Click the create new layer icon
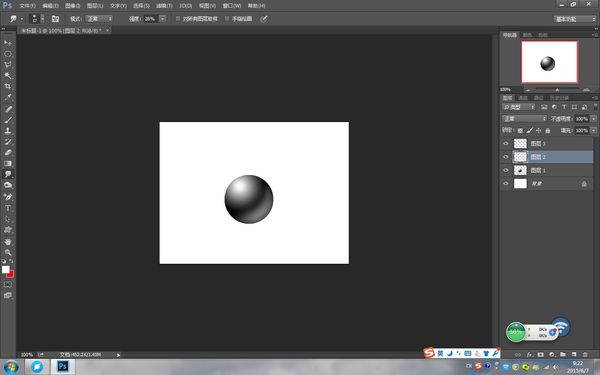The image size is (600, 375). click(574, 355)
